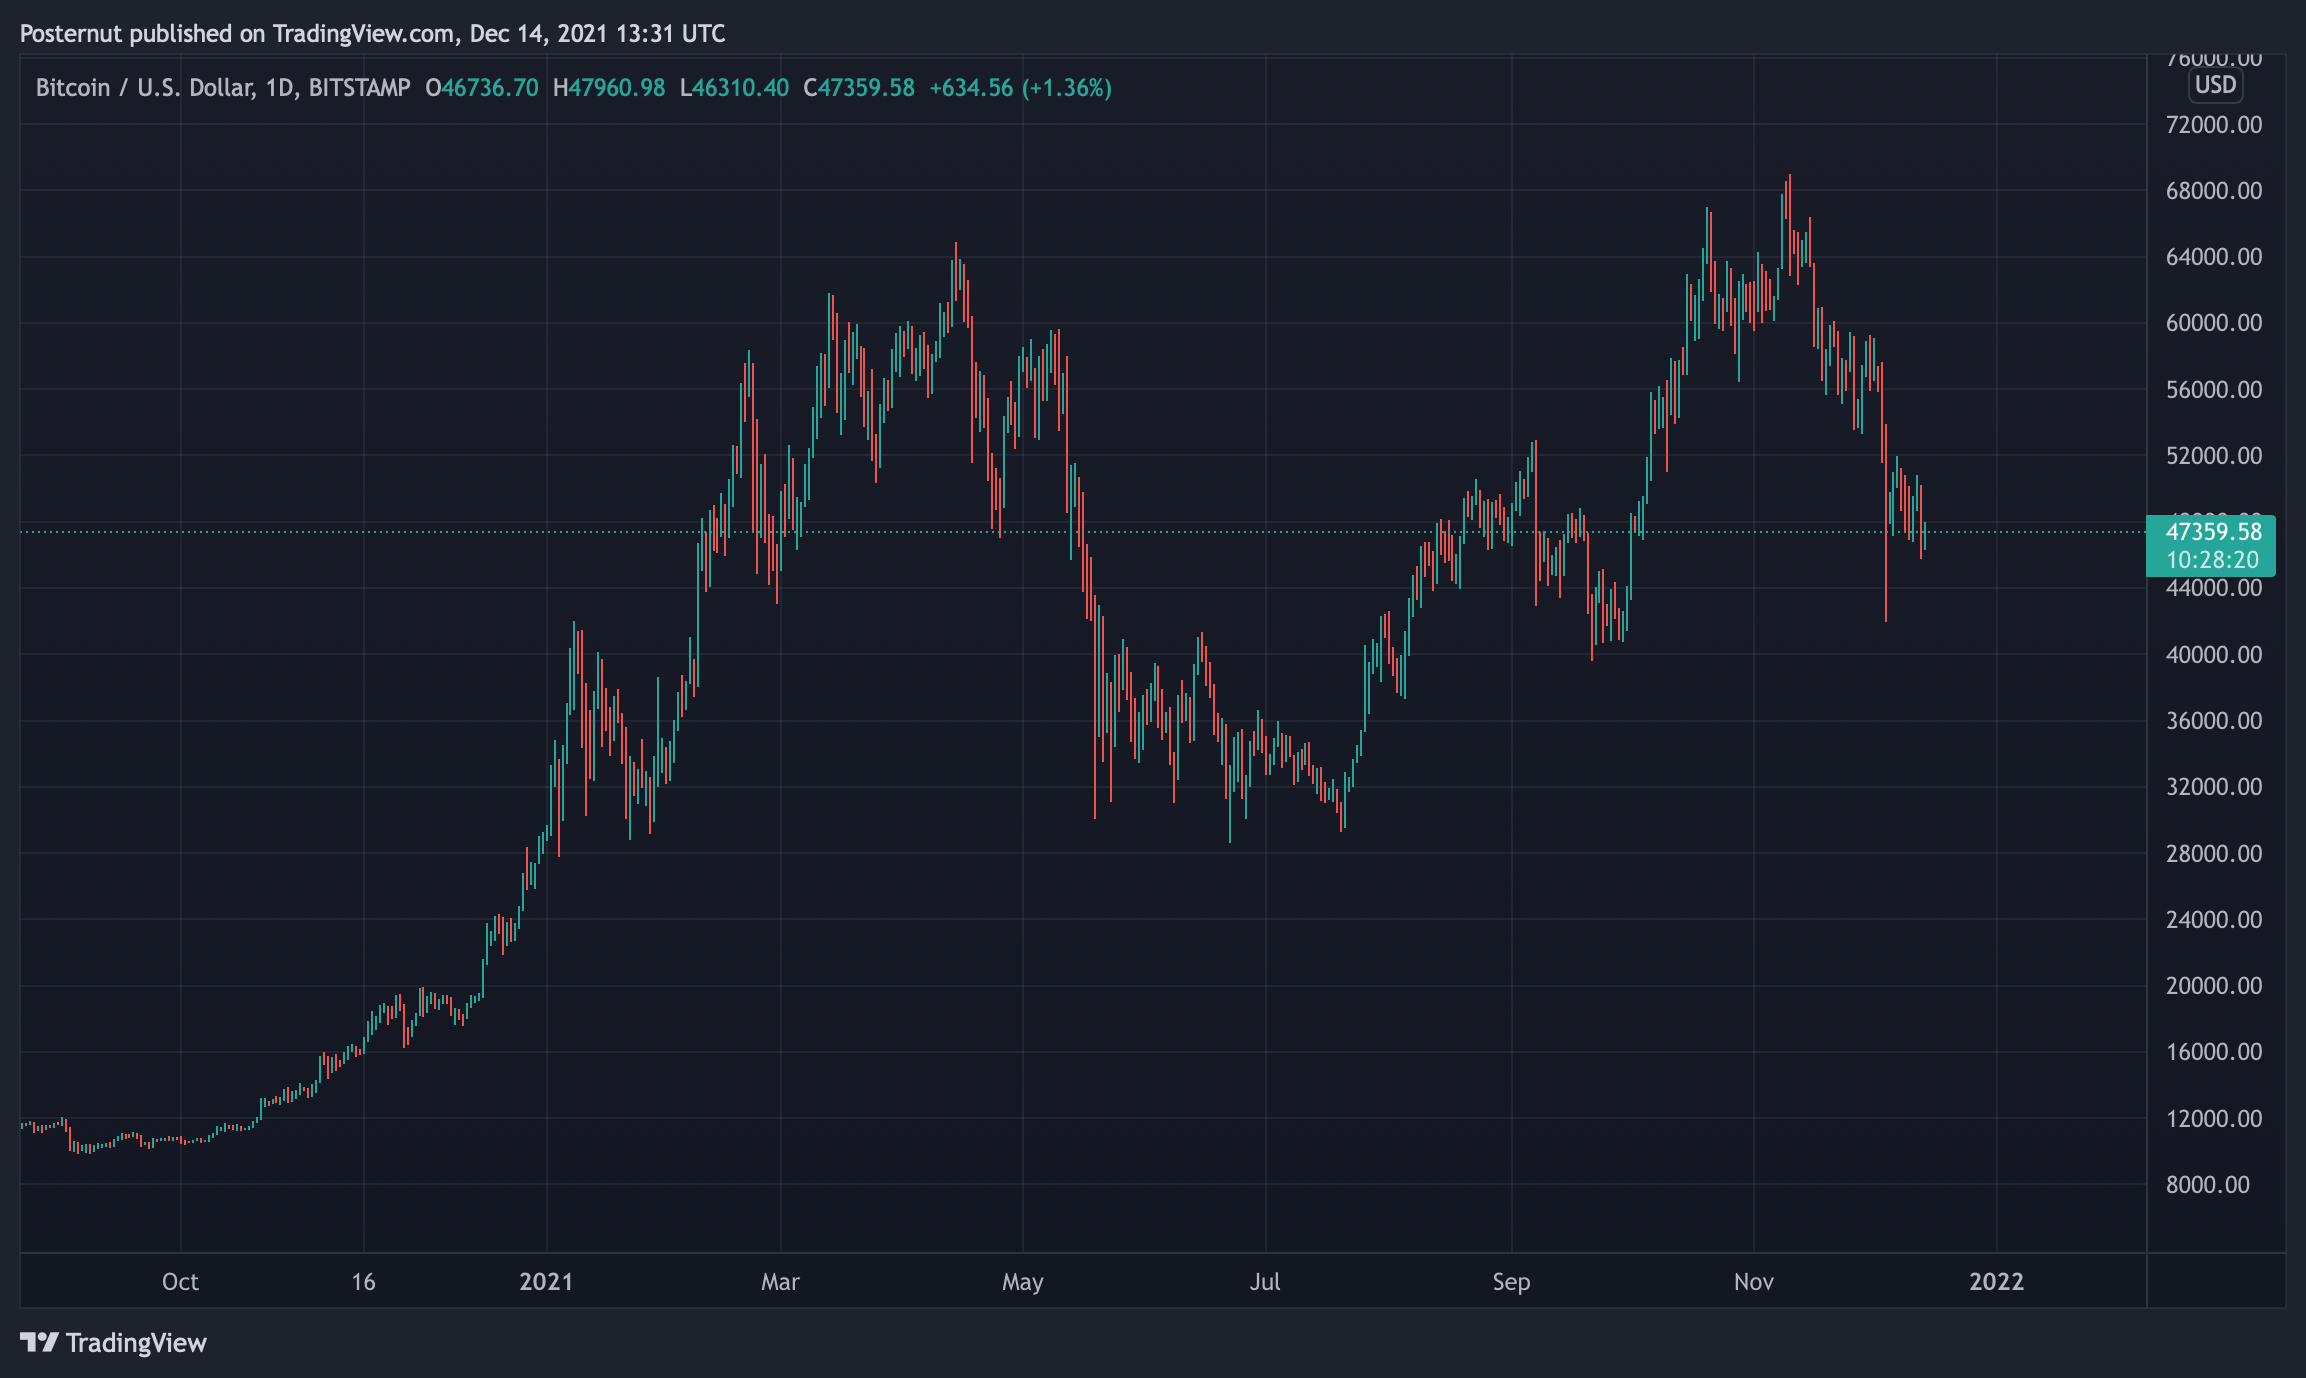Click the TradingView wordmark text

coord(136,1342)
